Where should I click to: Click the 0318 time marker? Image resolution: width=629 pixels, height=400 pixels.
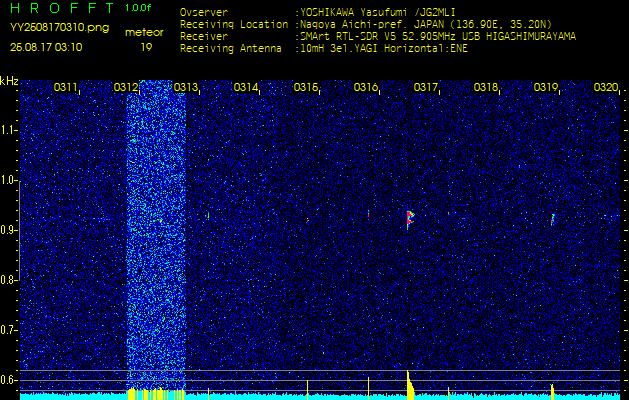point(485,87)
